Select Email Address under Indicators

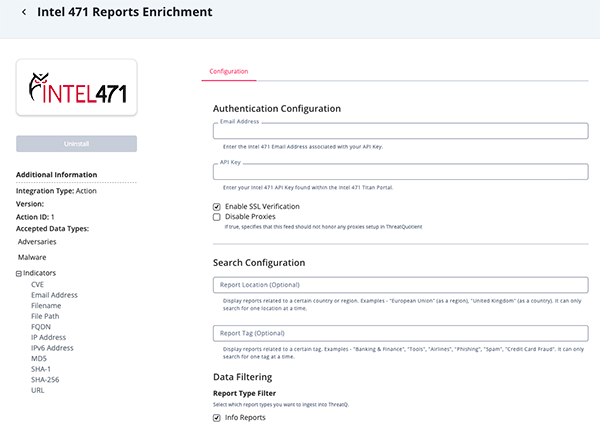(x=54, y=295)
